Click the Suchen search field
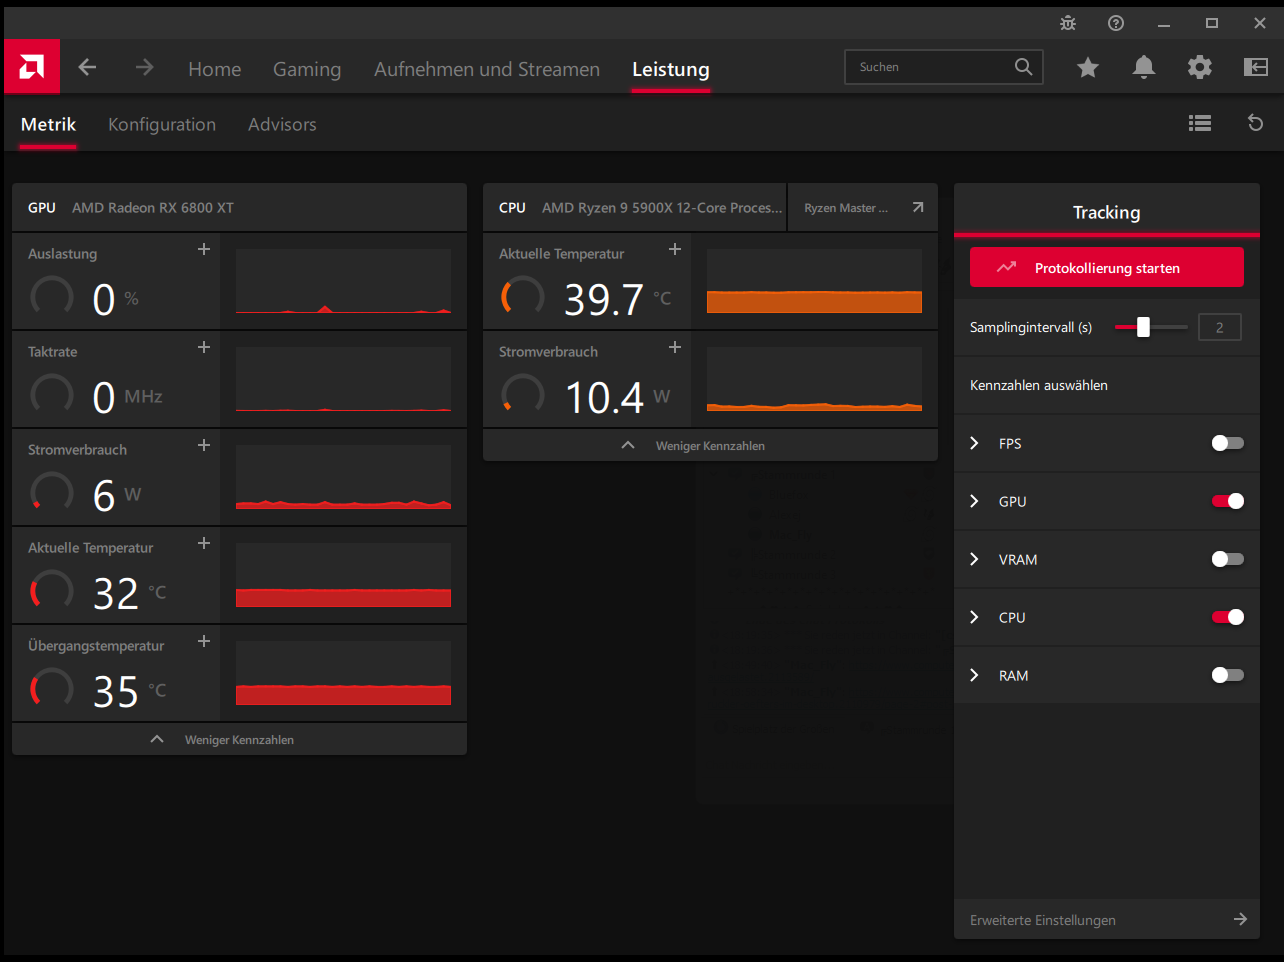Image resolution: width=1284 pixels, height=962 pixels. click(x=944, y=67)
